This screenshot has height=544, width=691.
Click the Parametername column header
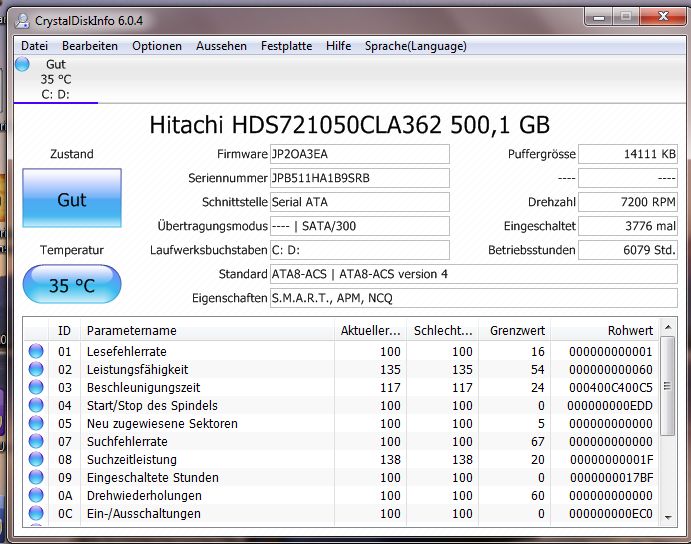pyautogui.click(x=207, y=330)
